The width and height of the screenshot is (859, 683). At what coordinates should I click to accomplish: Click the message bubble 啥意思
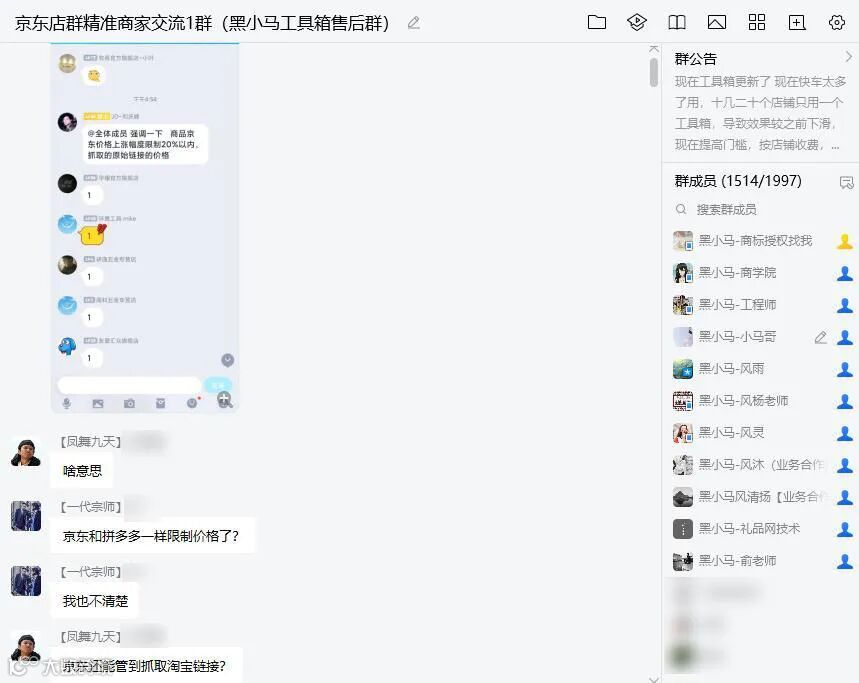coord(82,470)
